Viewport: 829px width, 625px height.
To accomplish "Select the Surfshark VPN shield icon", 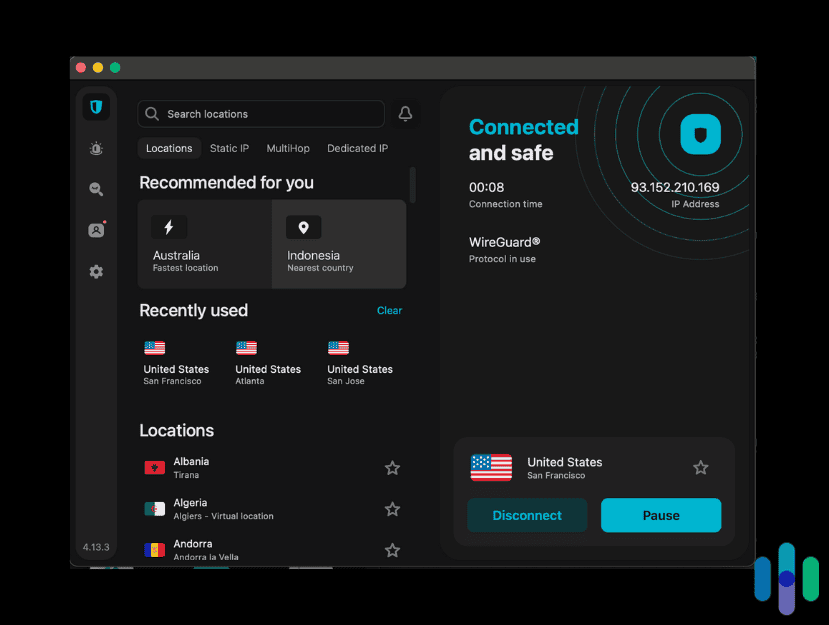I will coord(95,106).
